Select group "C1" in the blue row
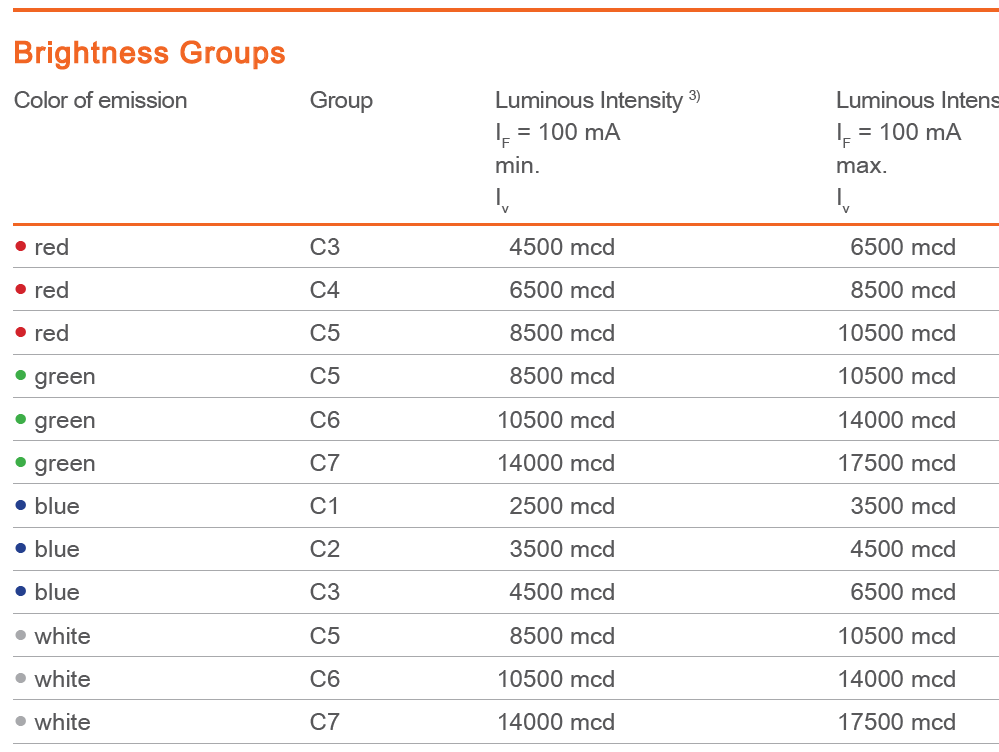 324,506
